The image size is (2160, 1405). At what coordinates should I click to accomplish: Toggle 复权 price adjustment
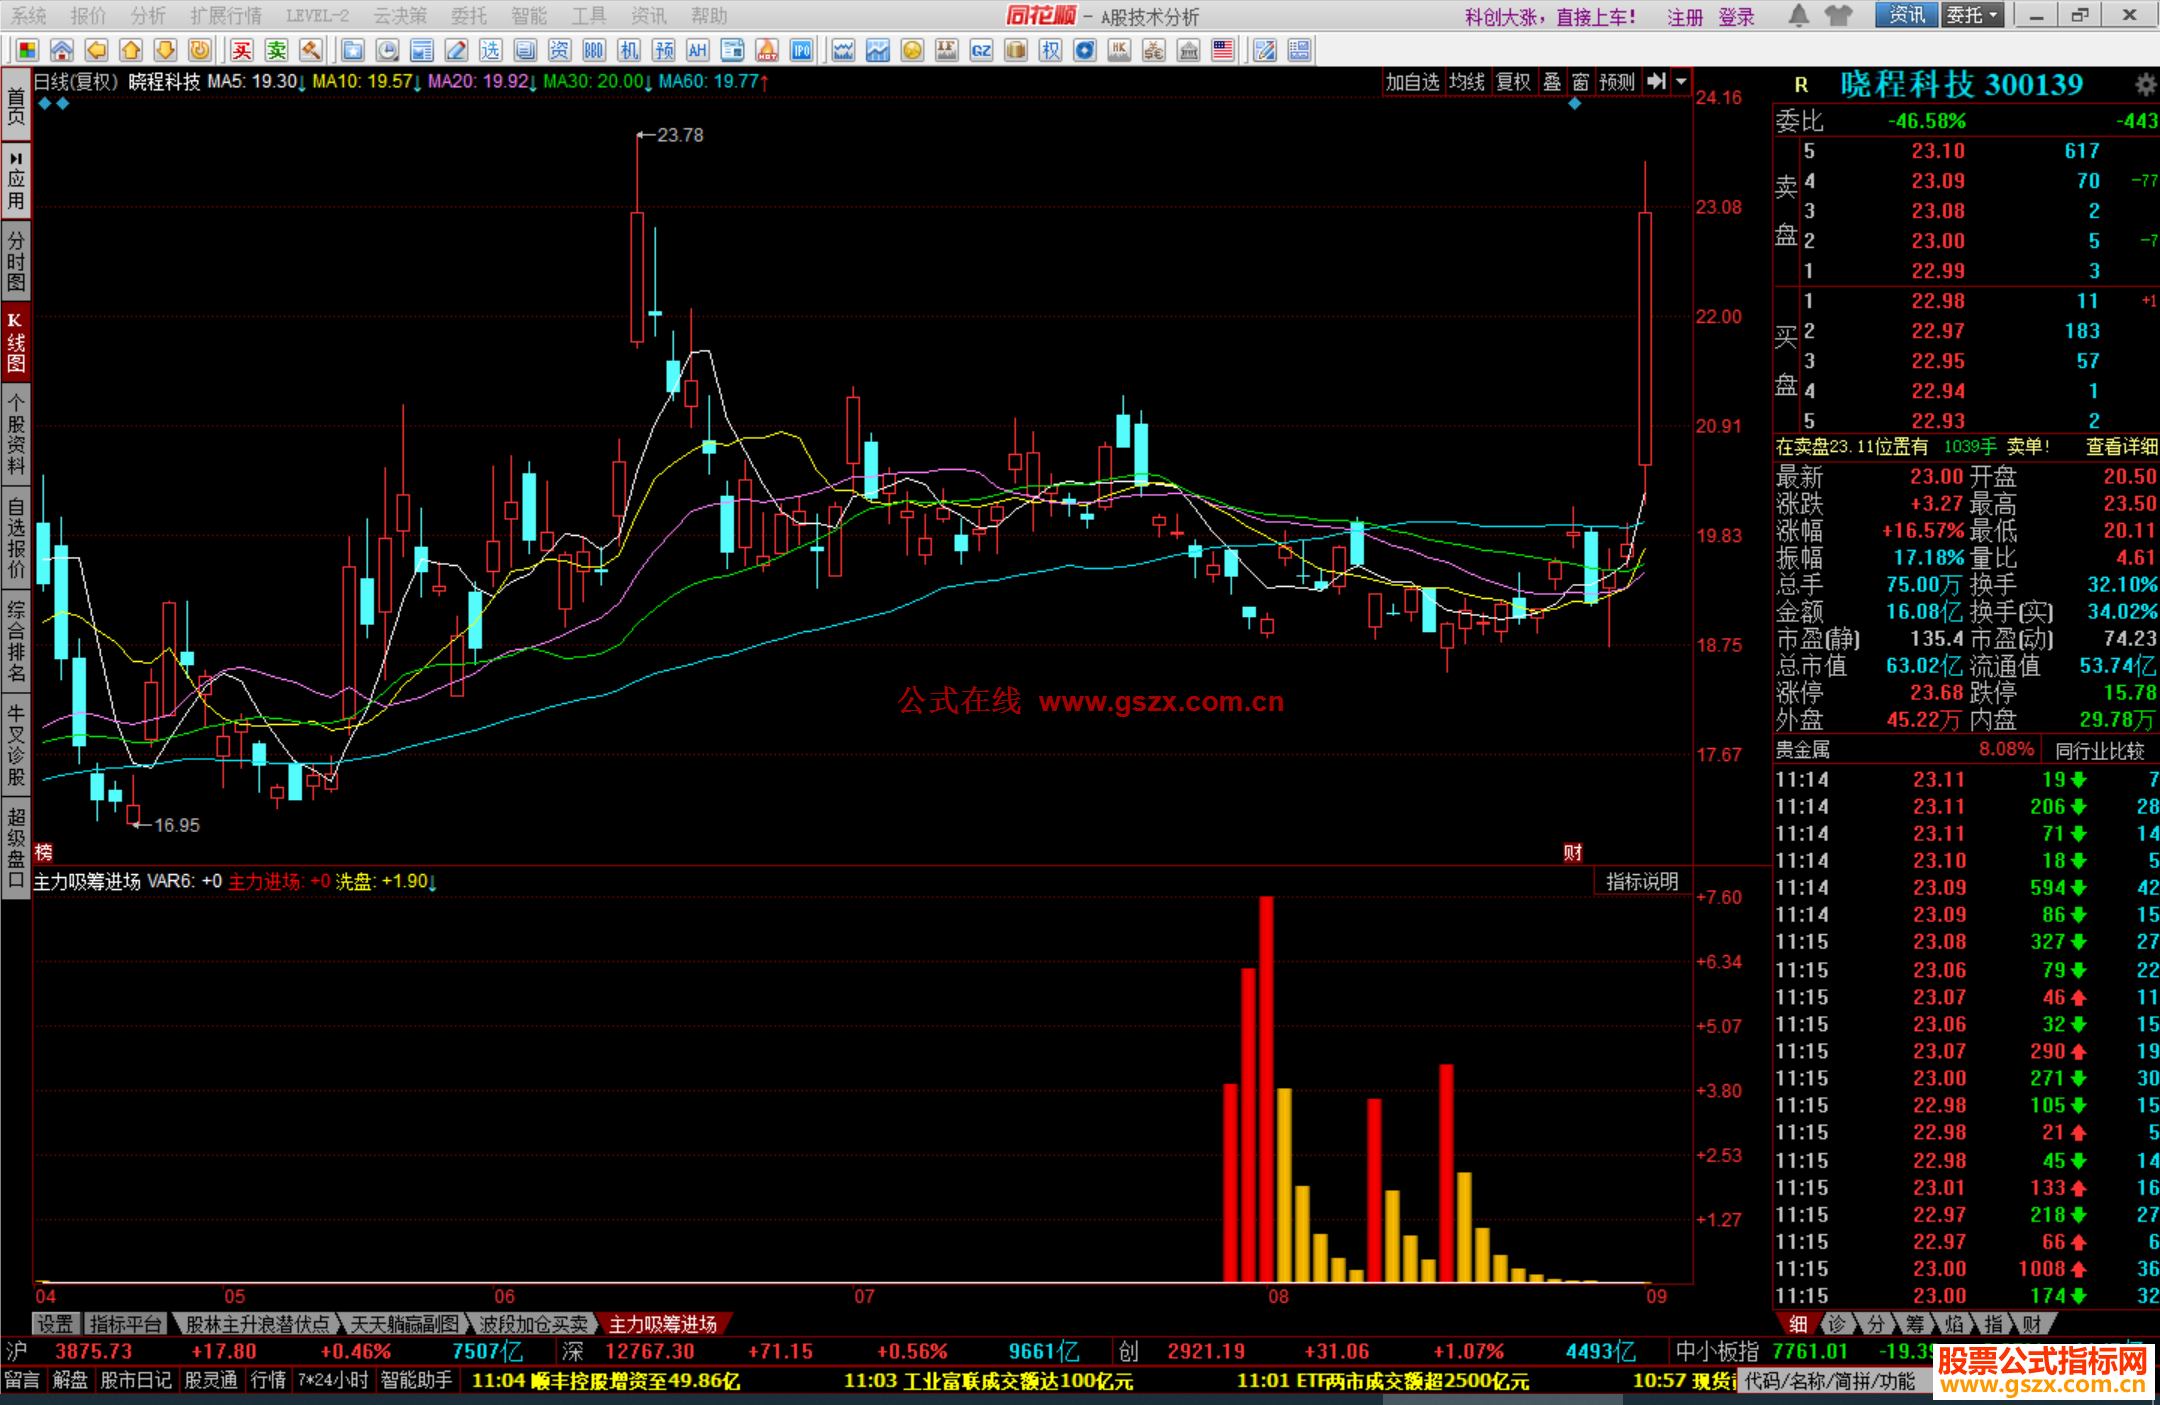coord(1513,82)
